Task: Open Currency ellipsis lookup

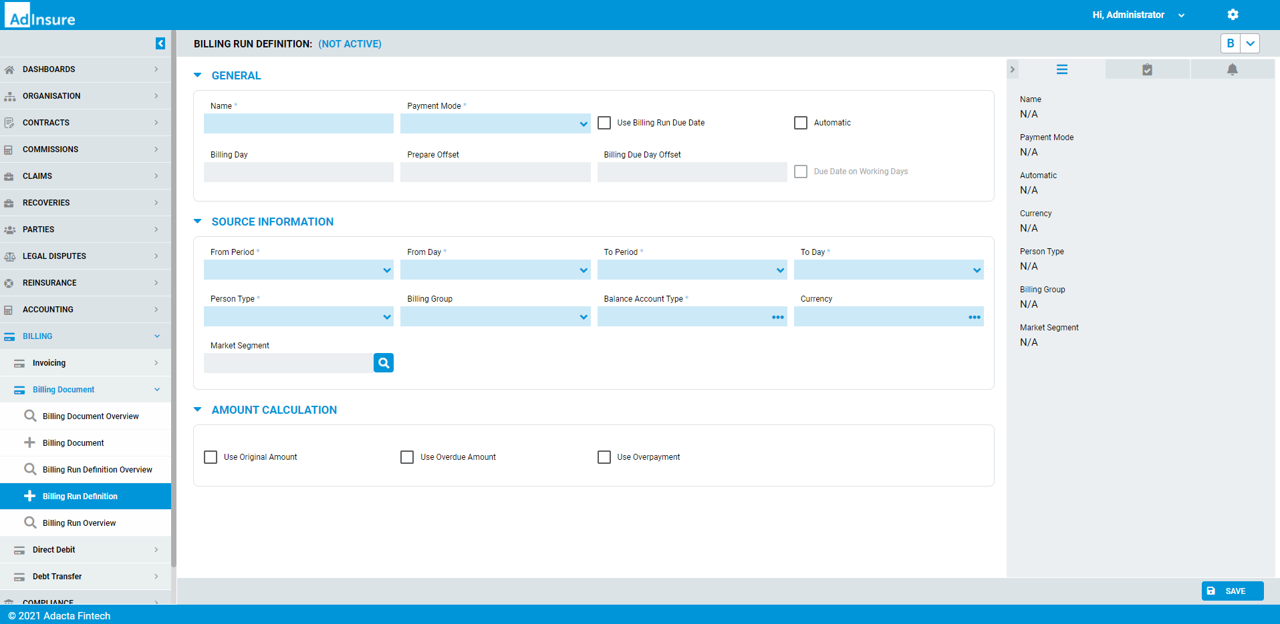Action: pyautogui.click(x=974, y=317)
